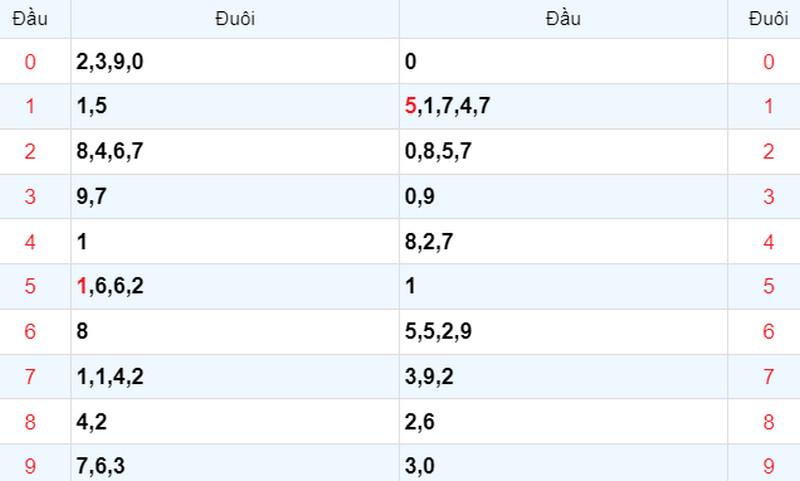Select the cell with 3,9,2
Viewport: 800px width, 481px height.
tap(563, 376)
